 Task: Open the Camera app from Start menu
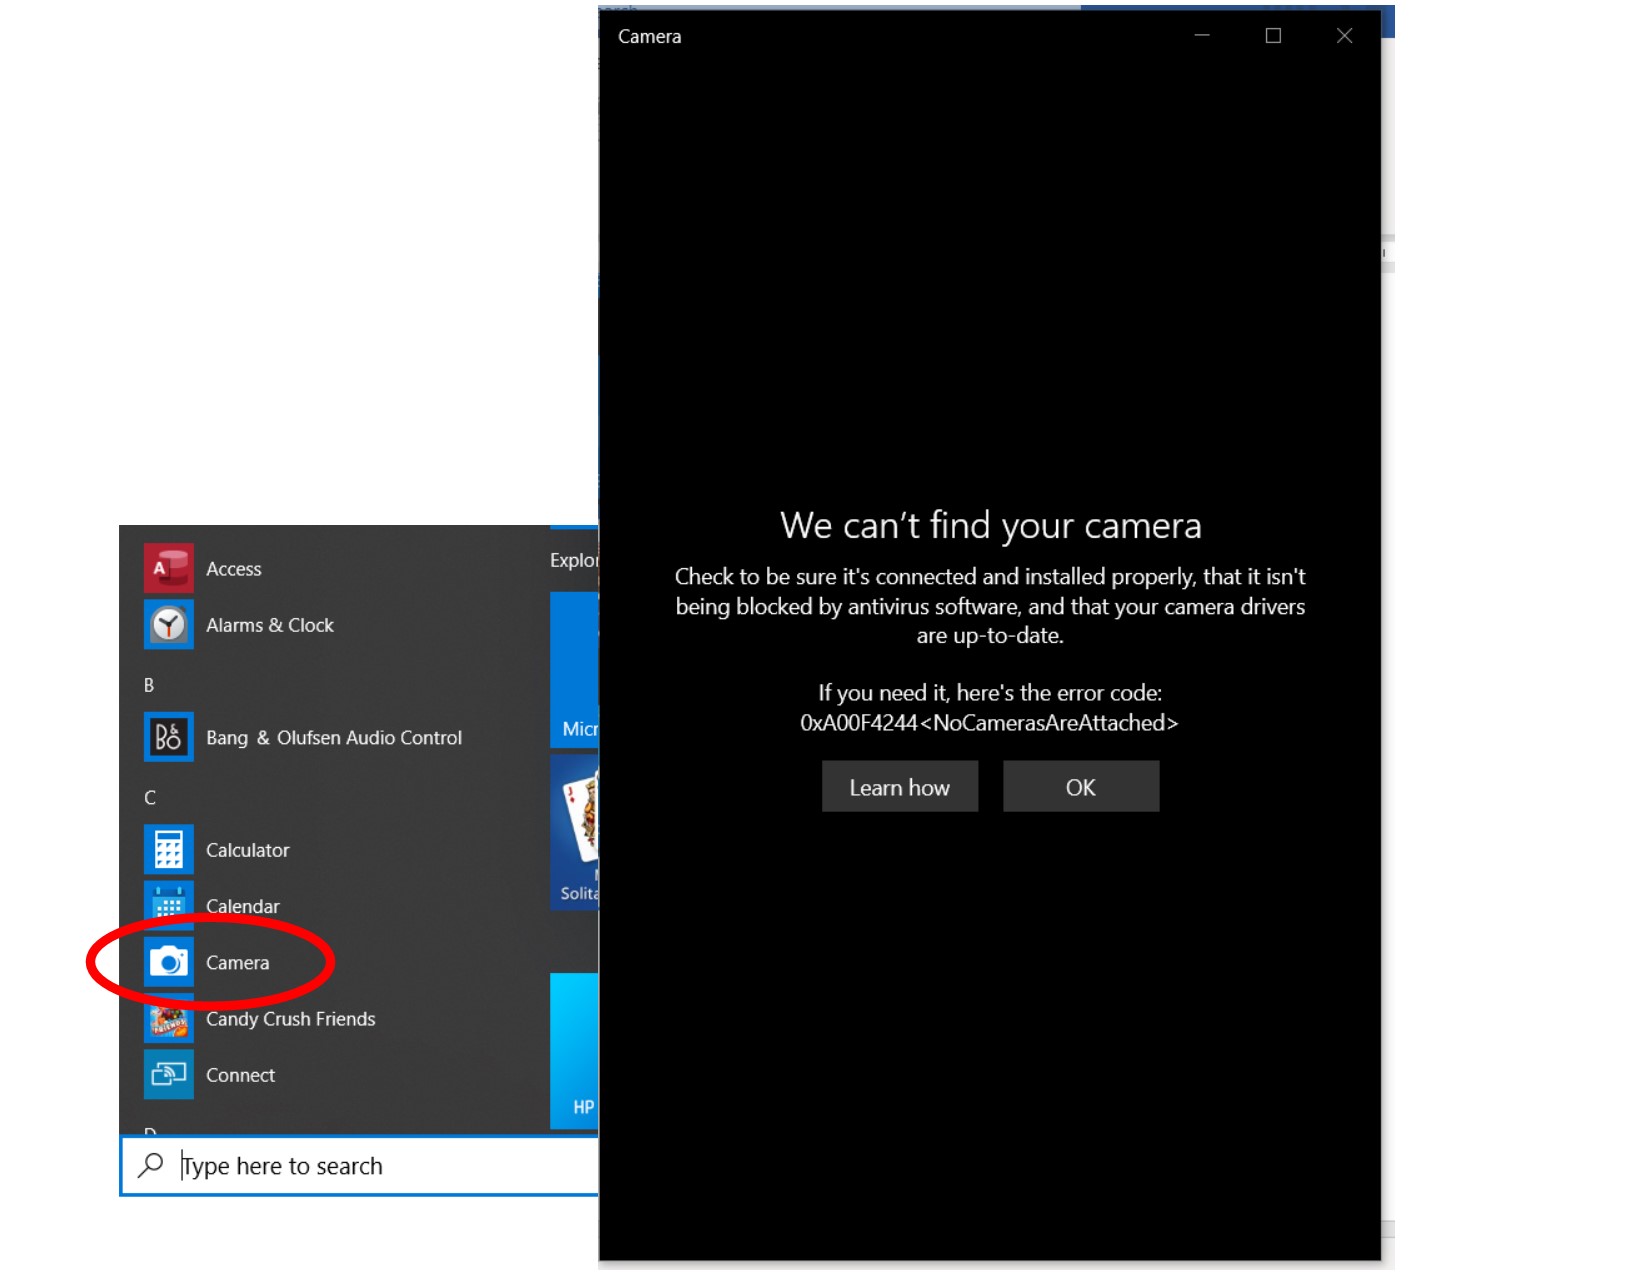(236, 962)
